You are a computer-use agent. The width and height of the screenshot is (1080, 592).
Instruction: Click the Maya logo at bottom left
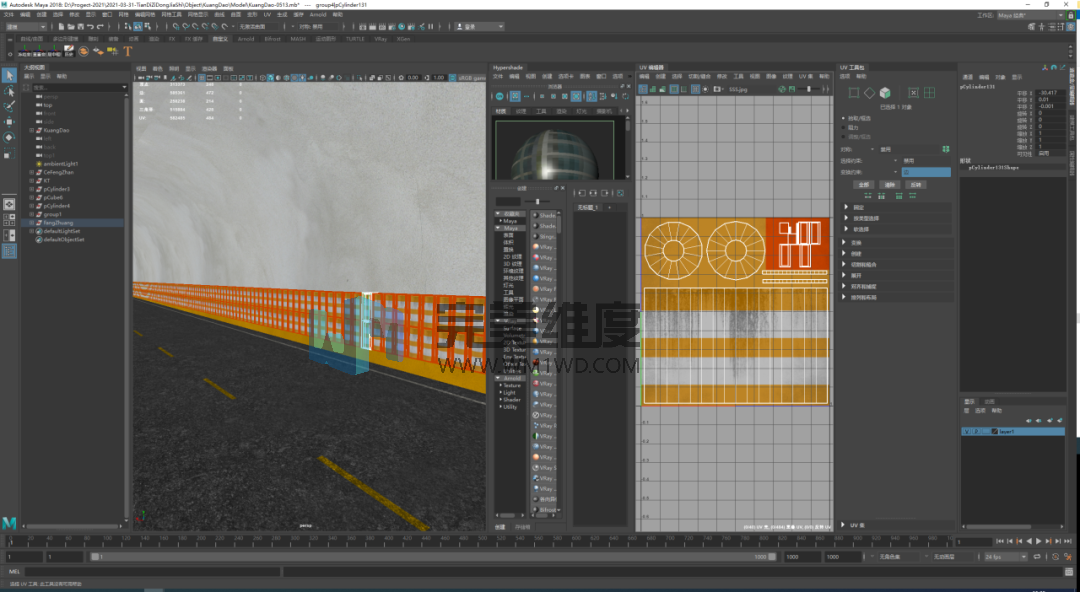tap(9, 523)
